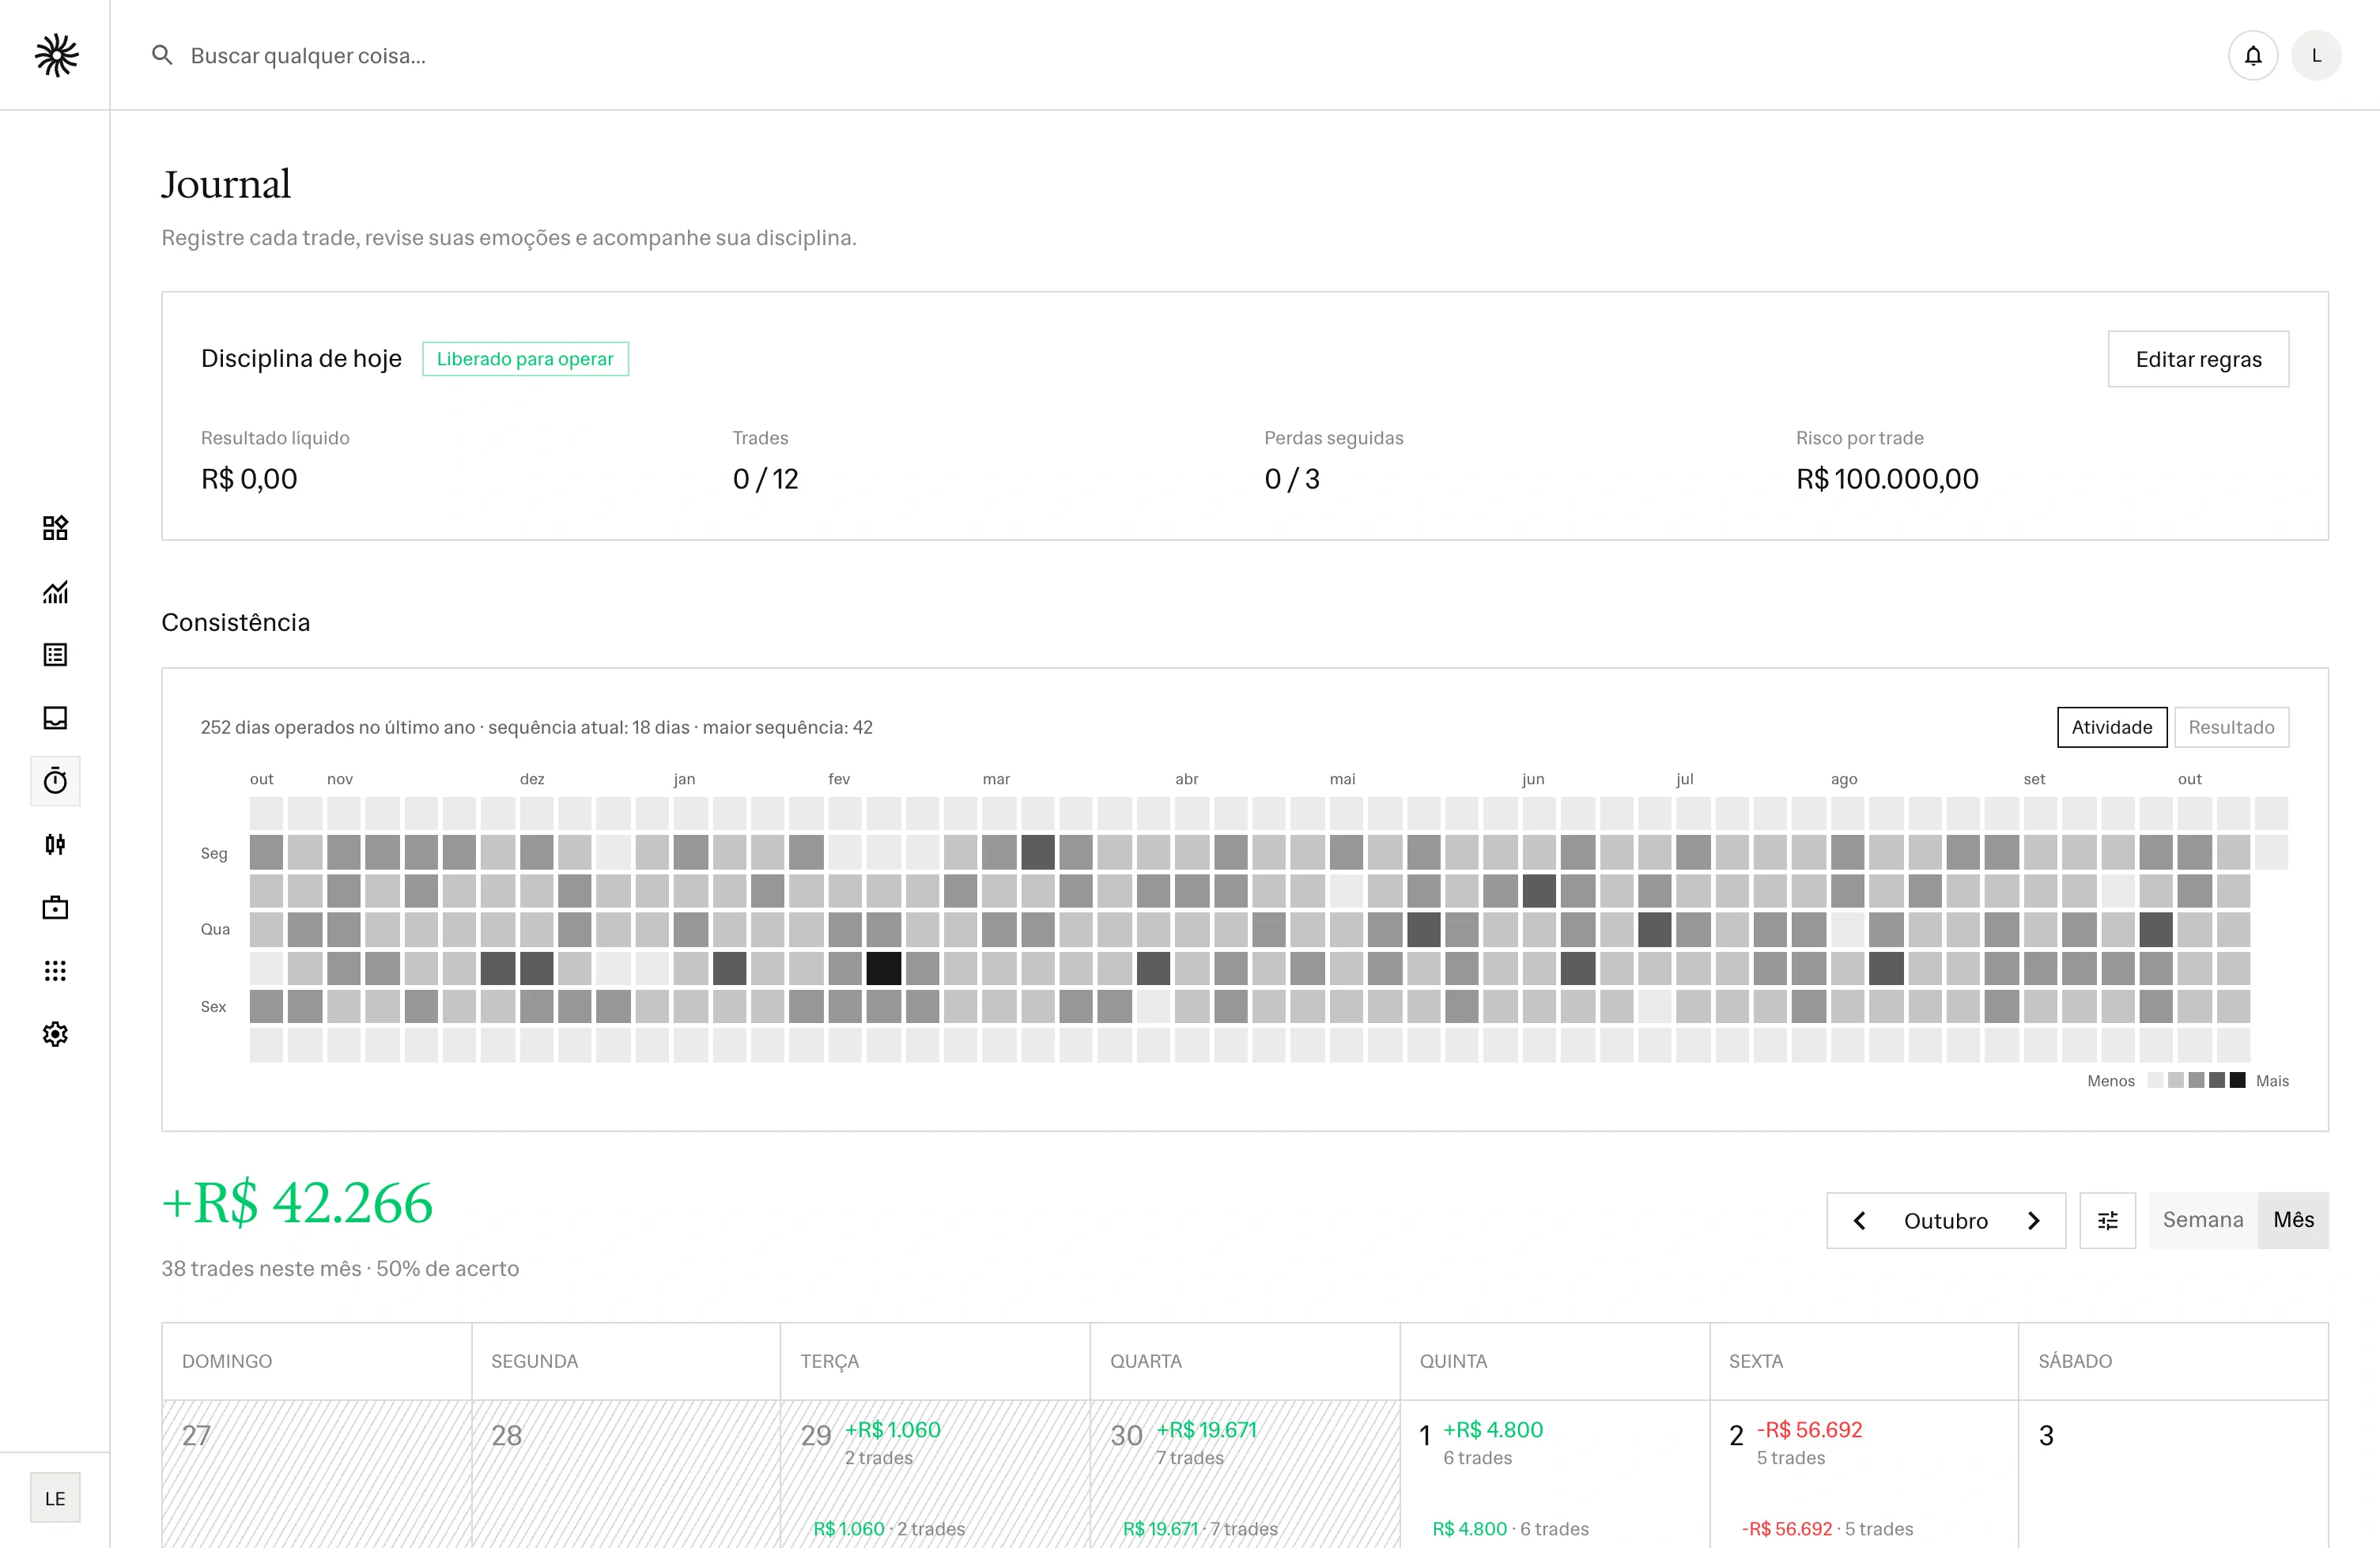The image size is (2380, 1548).
Task: Open calendar day 29 with +R$ 1.060
Action: pyautogui.click(x=935, y=1474)
